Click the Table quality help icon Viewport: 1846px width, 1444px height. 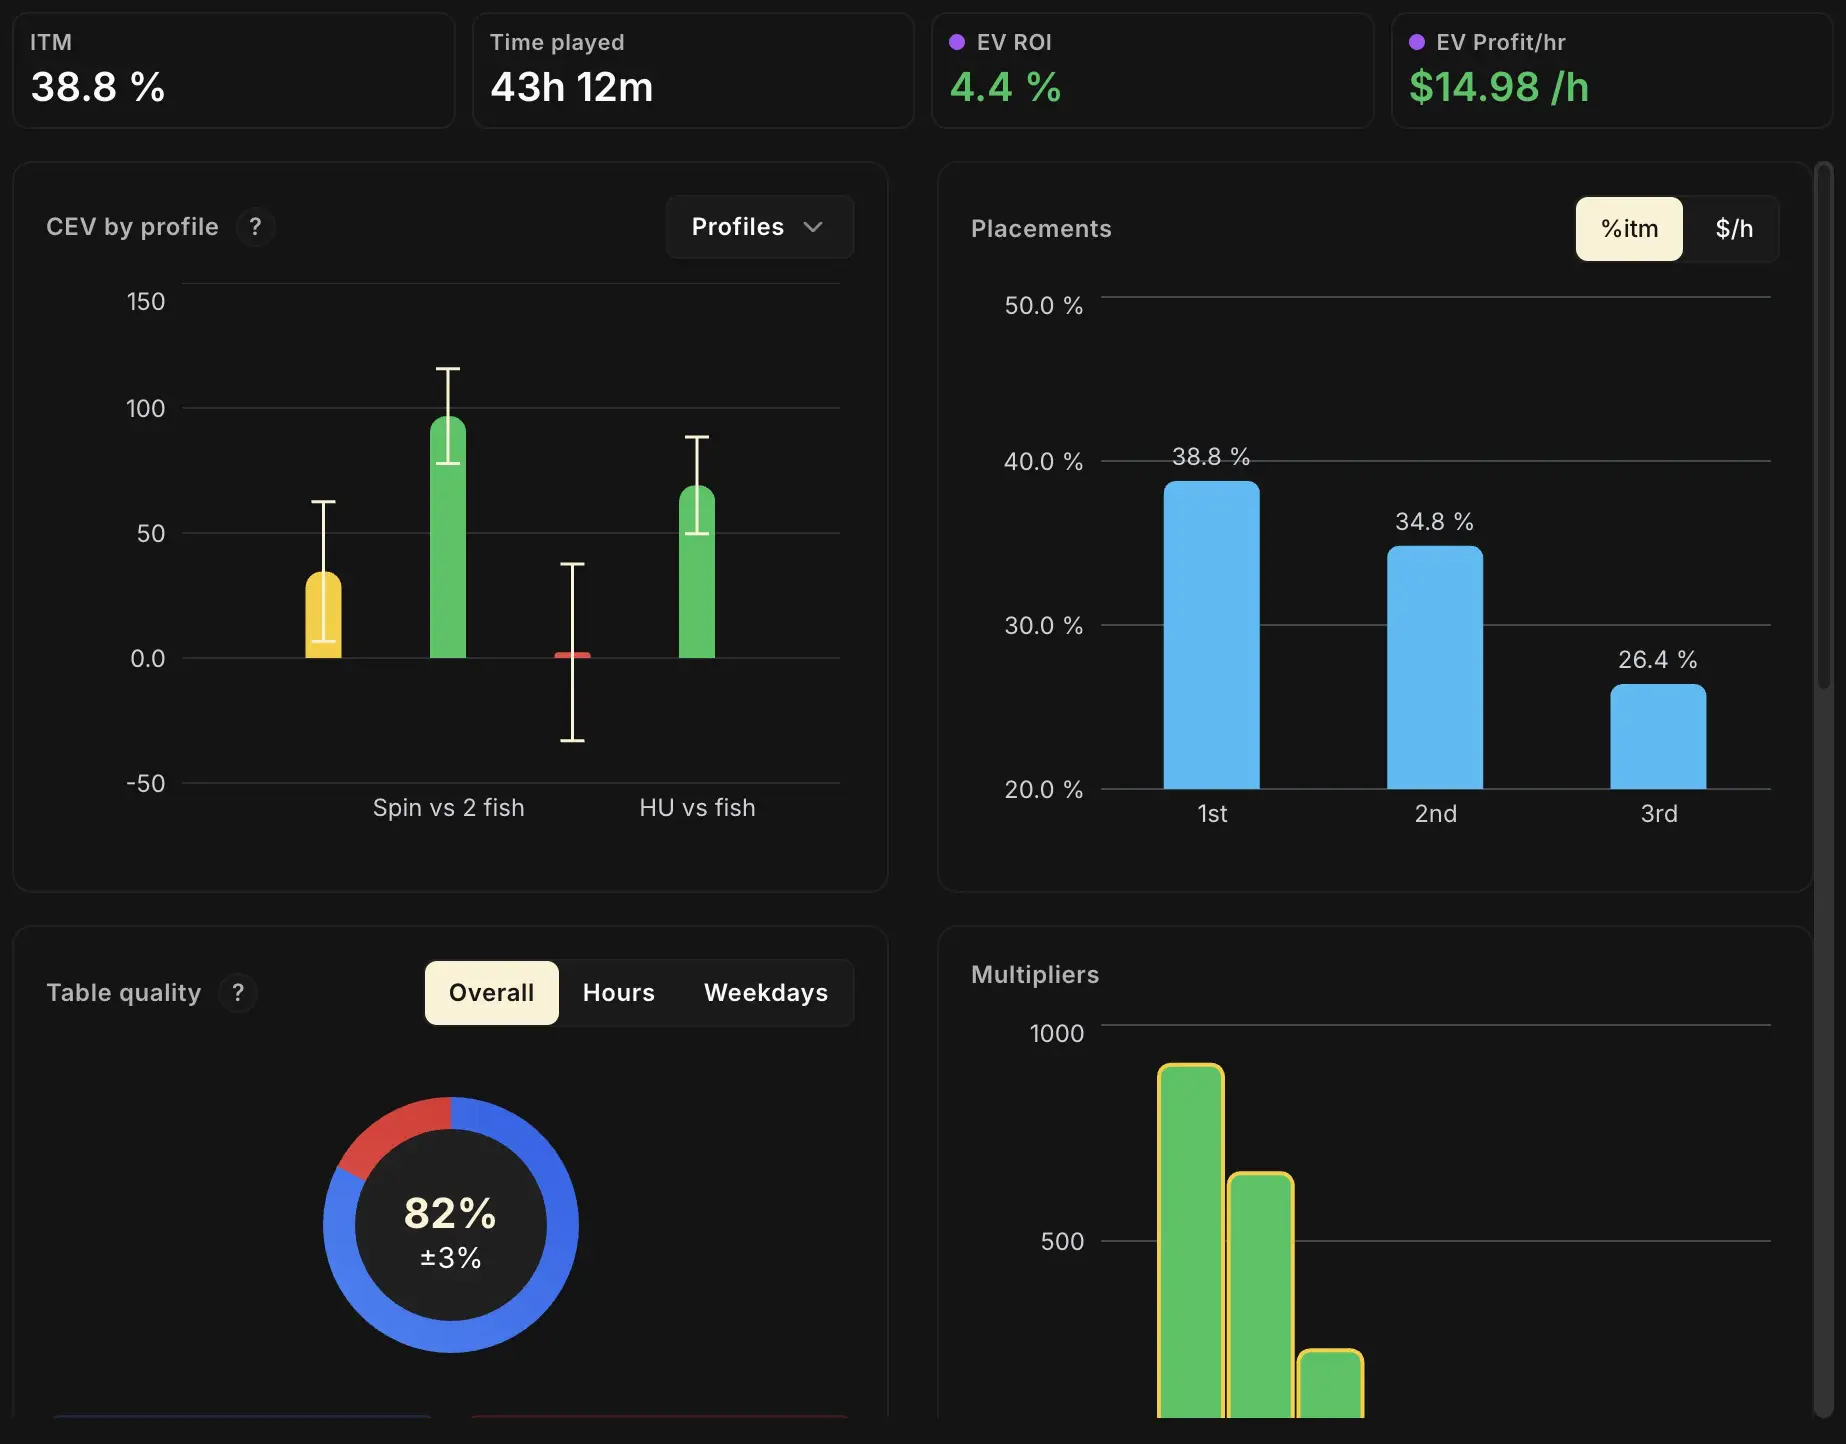pos(238,993)
